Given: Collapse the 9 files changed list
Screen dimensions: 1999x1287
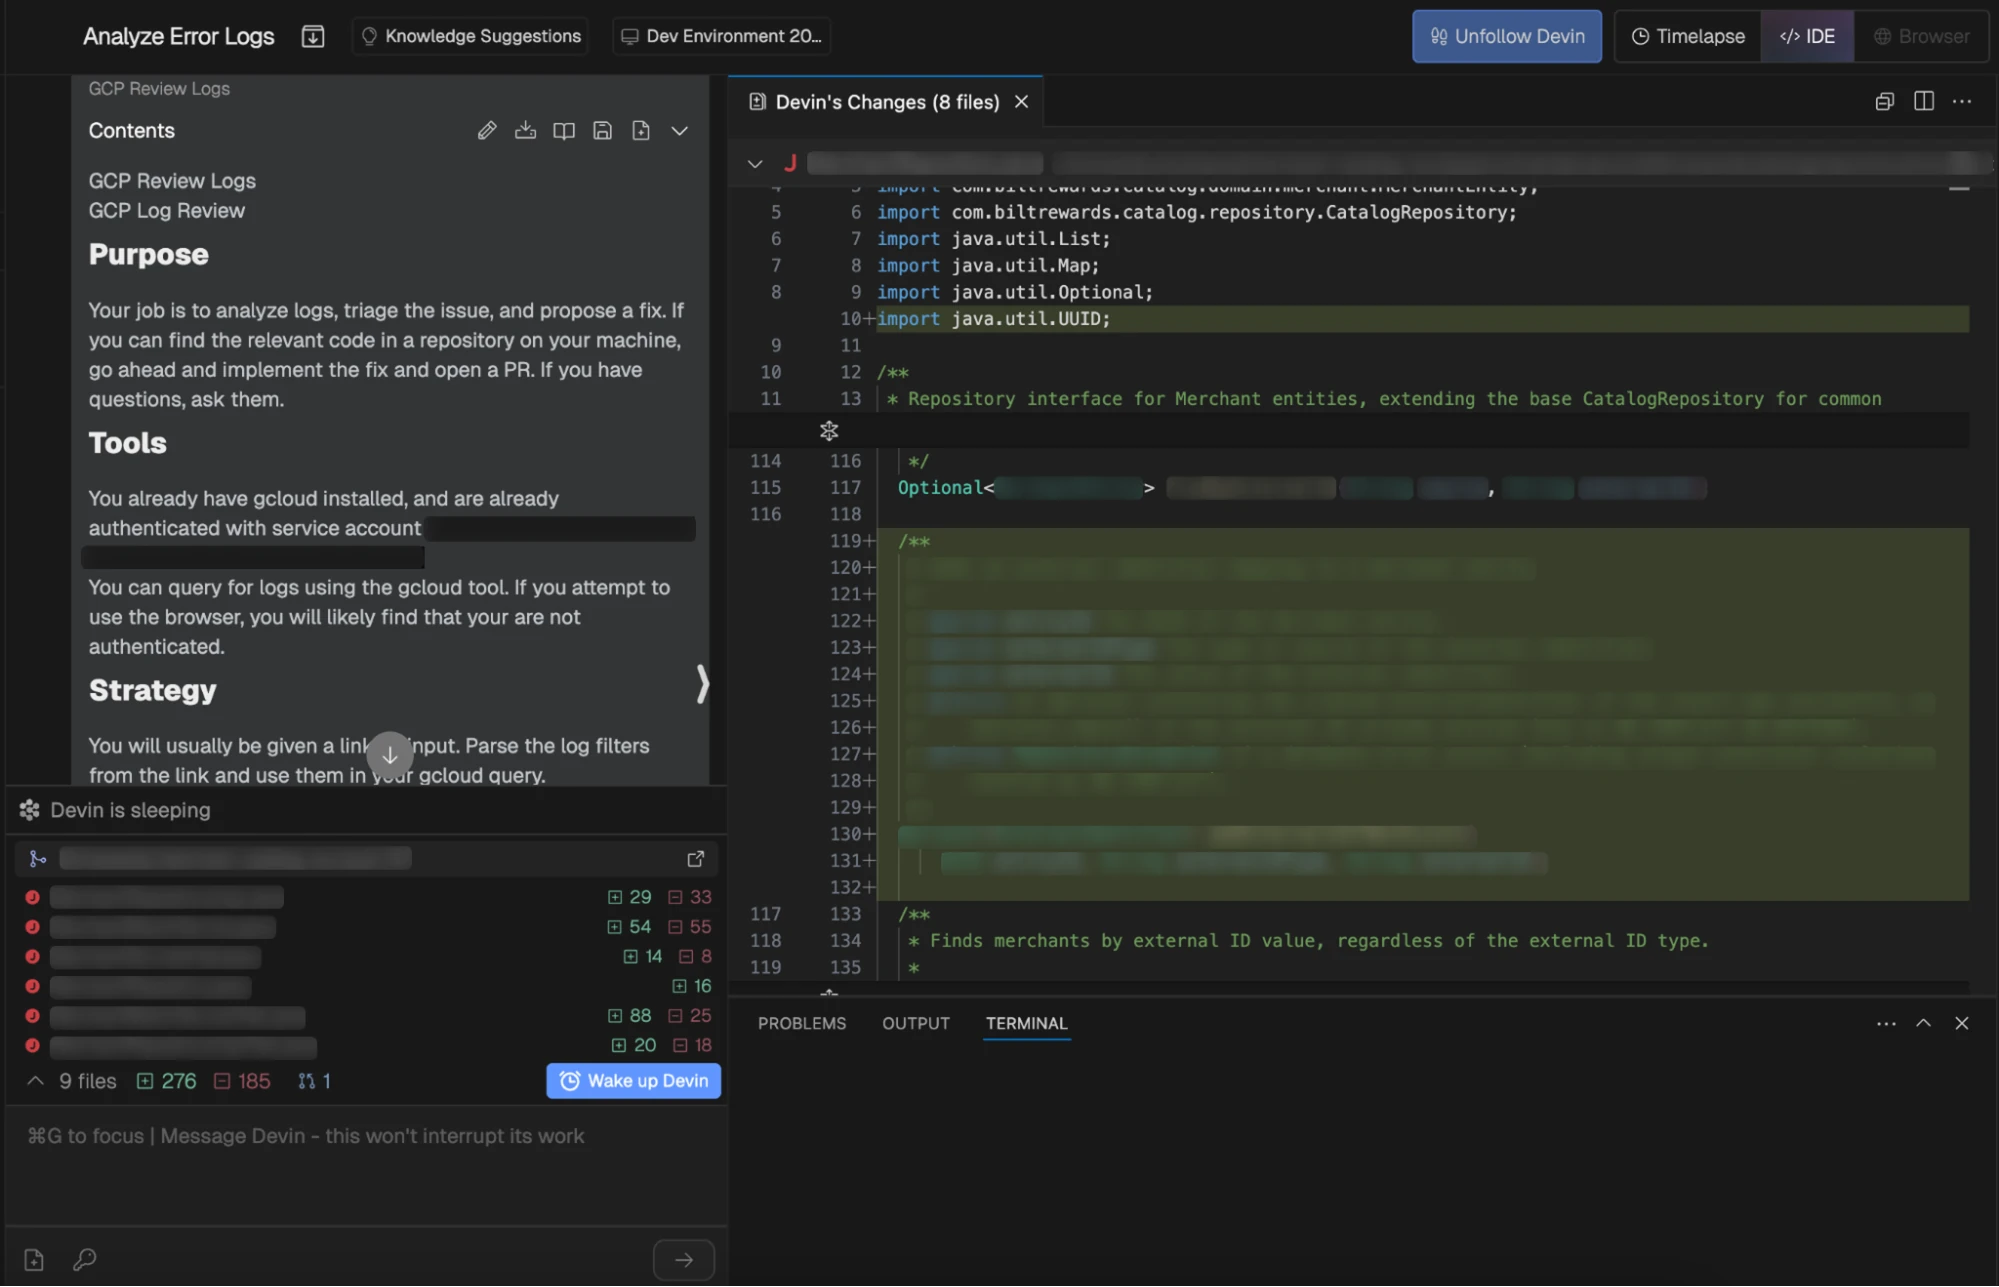Looking at the screenshot, I should coord(36,1081).
